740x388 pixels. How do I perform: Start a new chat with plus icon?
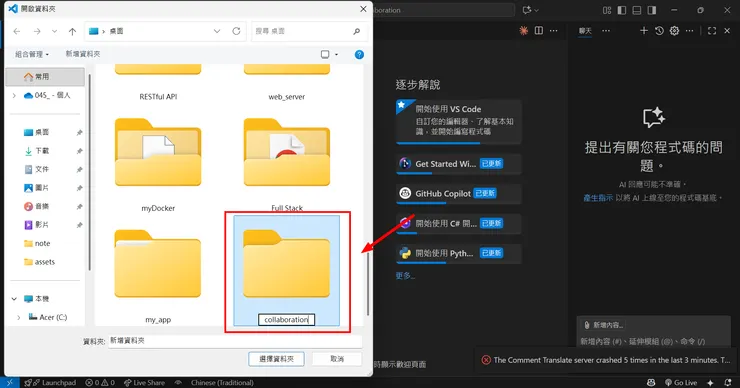[x=644, y=31]
